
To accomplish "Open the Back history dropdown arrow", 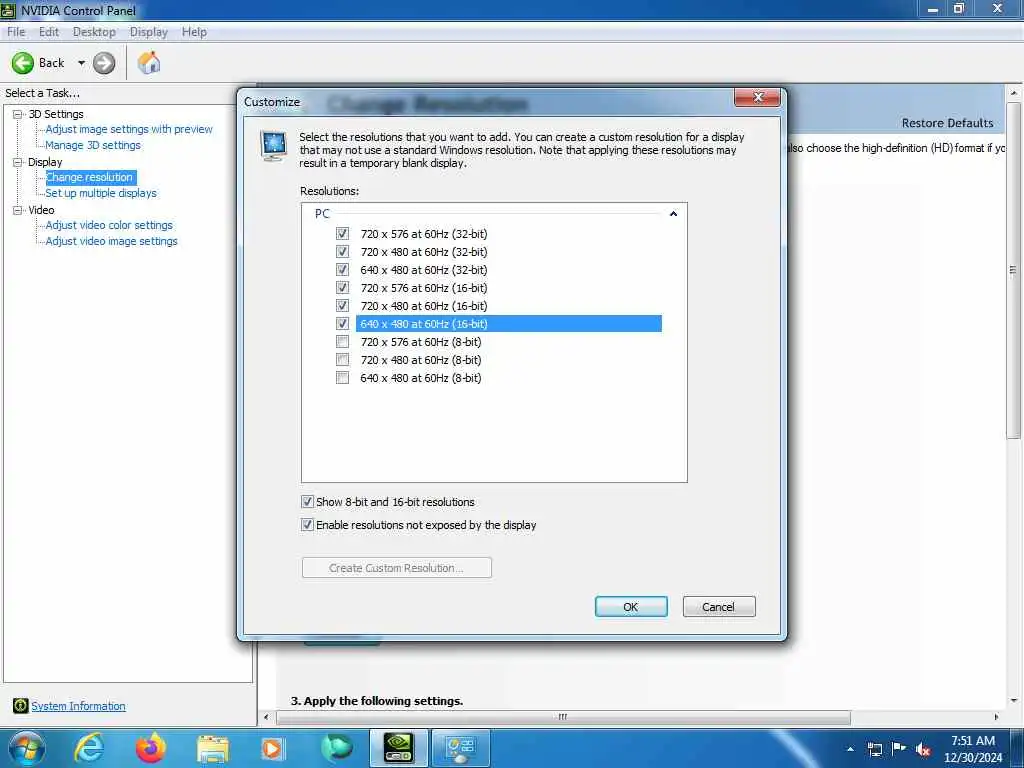I will (81, 63).
